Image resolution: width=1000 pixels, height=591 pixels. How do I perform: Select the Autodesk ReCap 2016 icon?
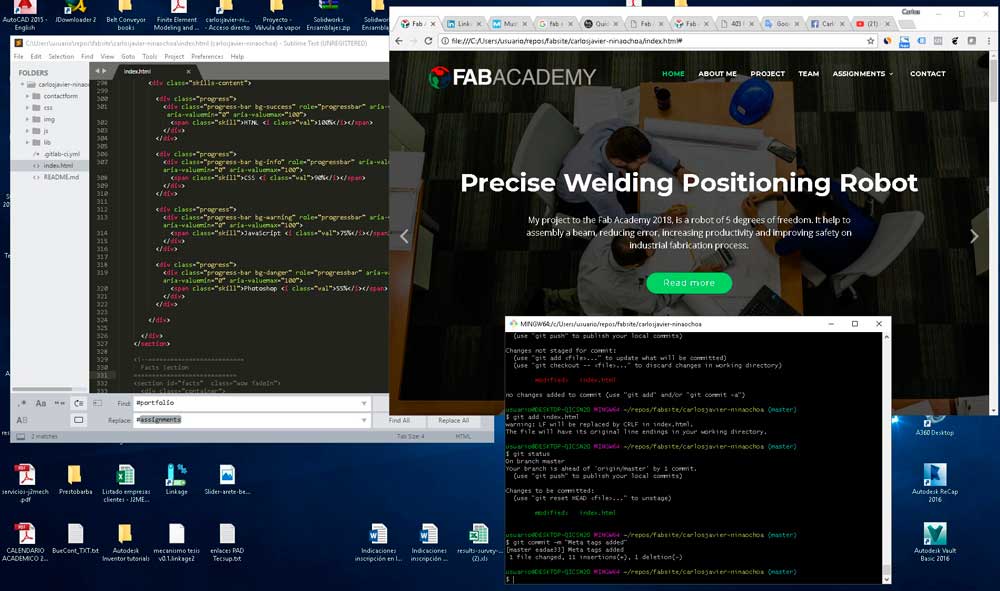click(934, 483)
